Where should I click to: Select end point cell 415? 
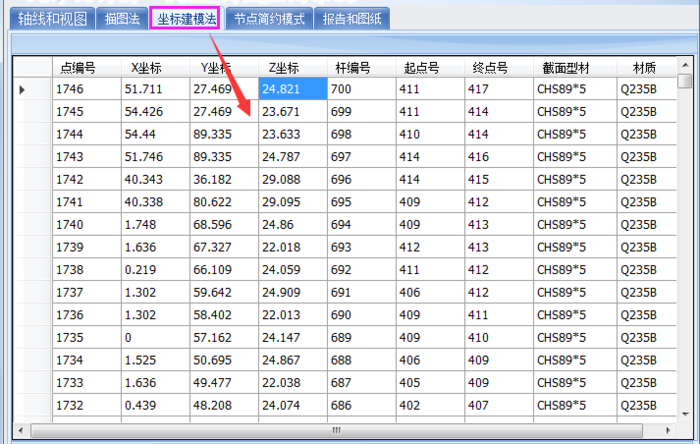point(499,179)
